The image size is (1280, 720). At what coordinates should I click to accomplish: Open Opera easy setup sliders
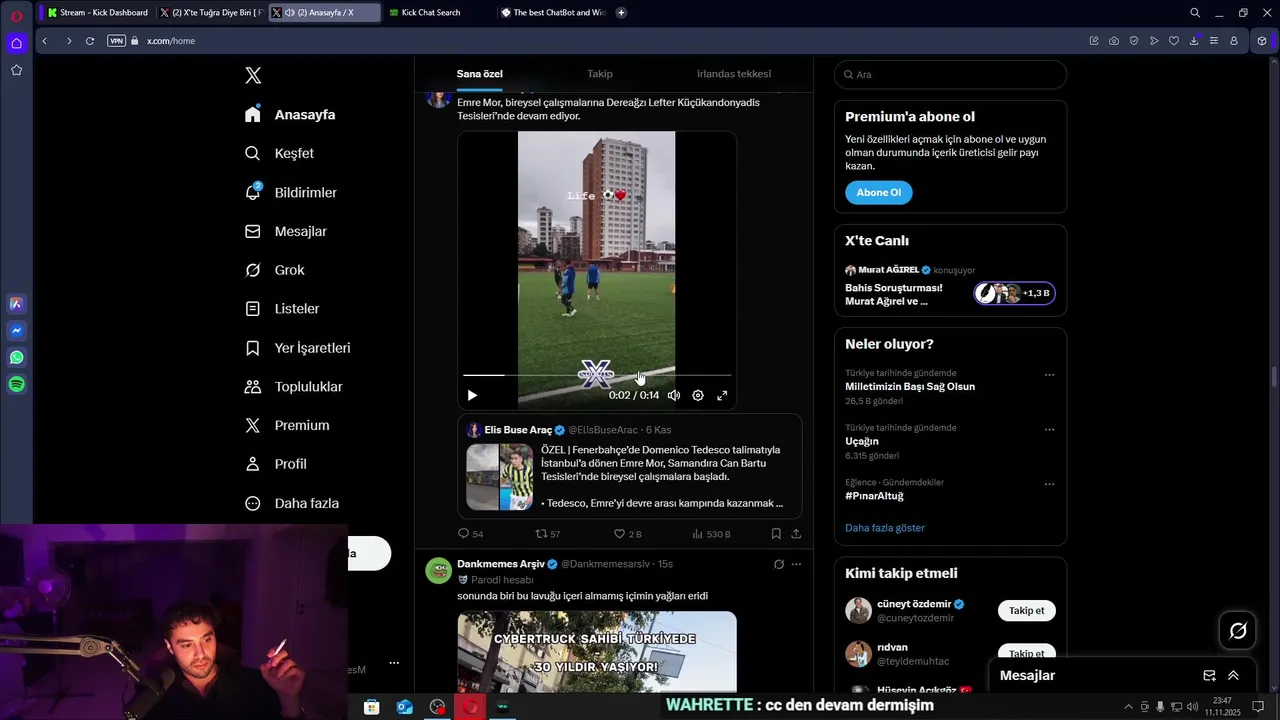pos(1213,41)
